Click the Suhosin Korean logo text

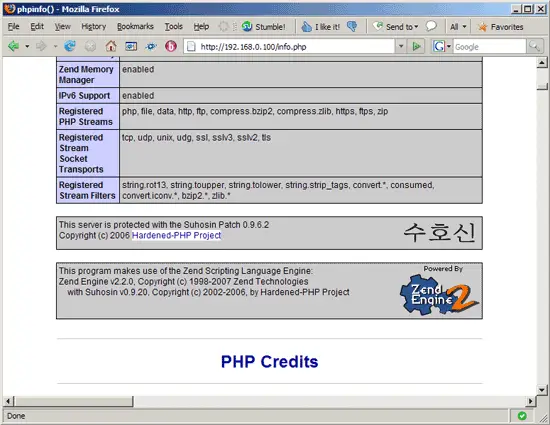click(x=440, y=232)
